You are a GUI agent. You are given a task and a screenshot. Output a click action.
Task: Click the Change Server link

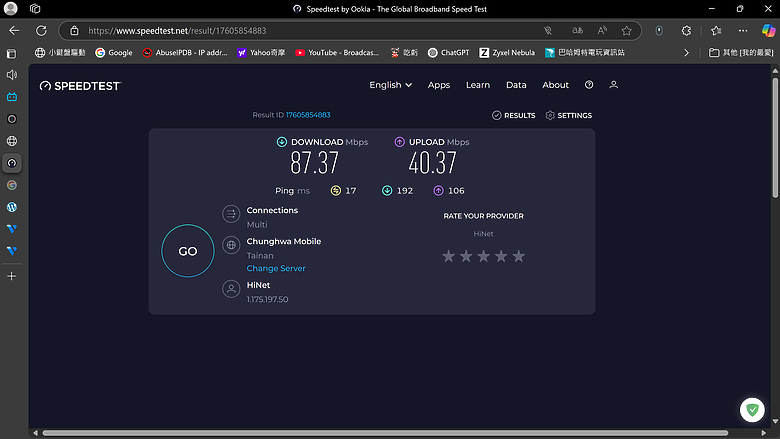(276, 268)
